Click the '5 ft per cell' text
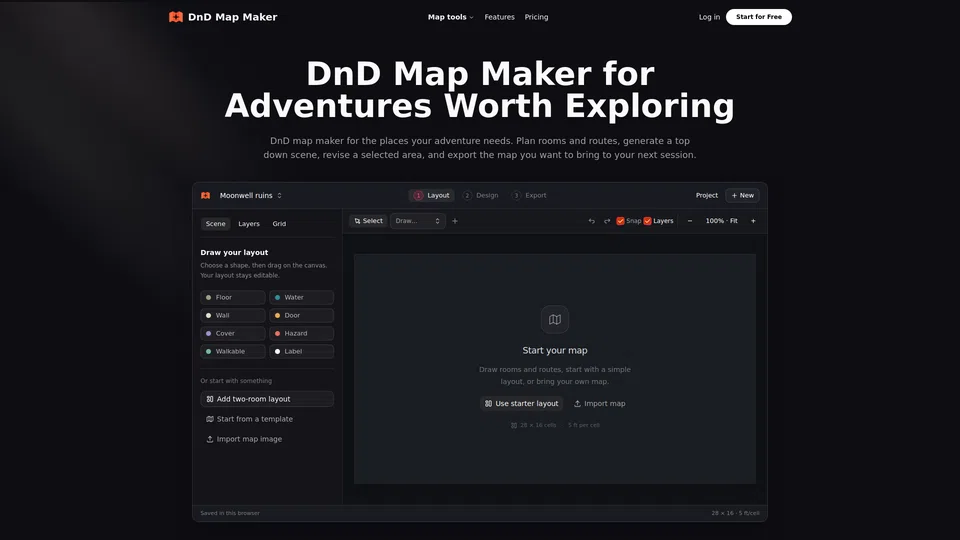This screenshot has height=540, width=960. point(583,425)
